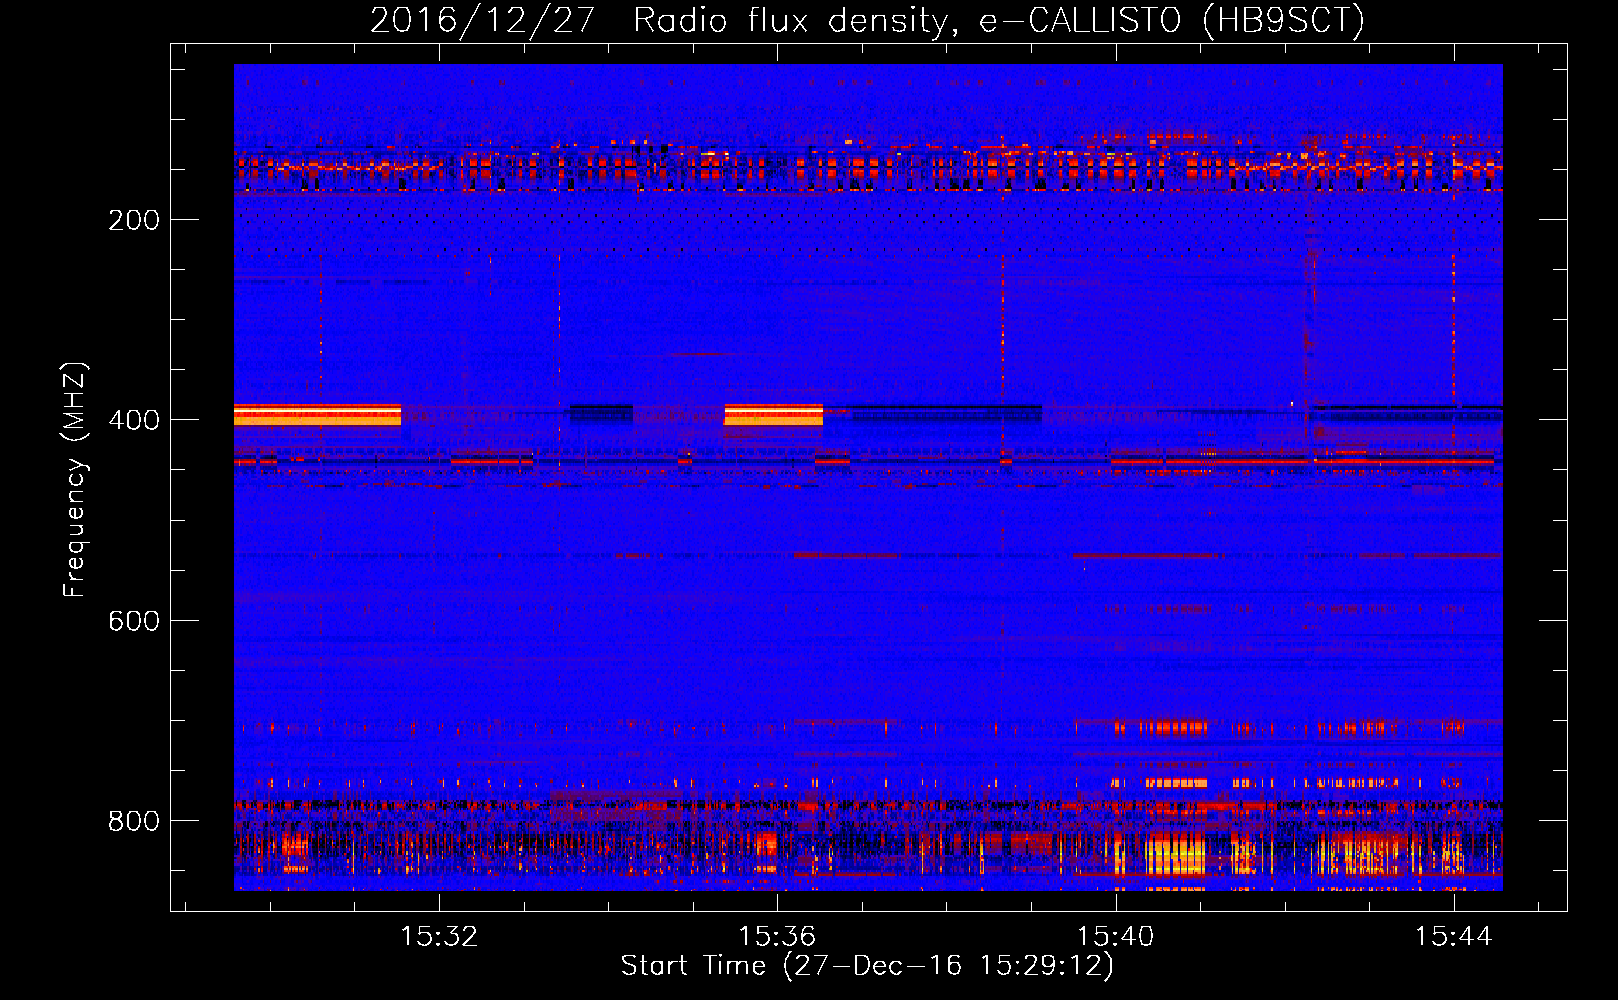
Task: Click the 15:36 time tick label
Action: 777,937
